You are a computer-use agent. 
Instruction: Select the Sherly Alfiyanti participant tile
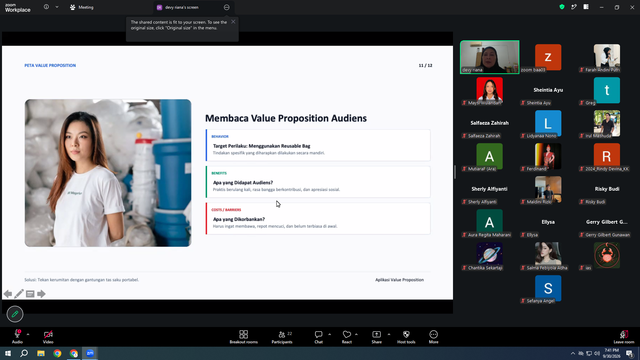click(x=489, y=190)
